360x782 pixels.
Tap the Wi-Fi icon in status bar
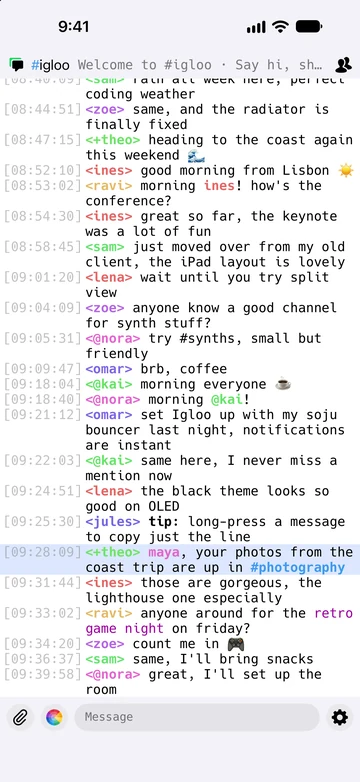[281, 26]
